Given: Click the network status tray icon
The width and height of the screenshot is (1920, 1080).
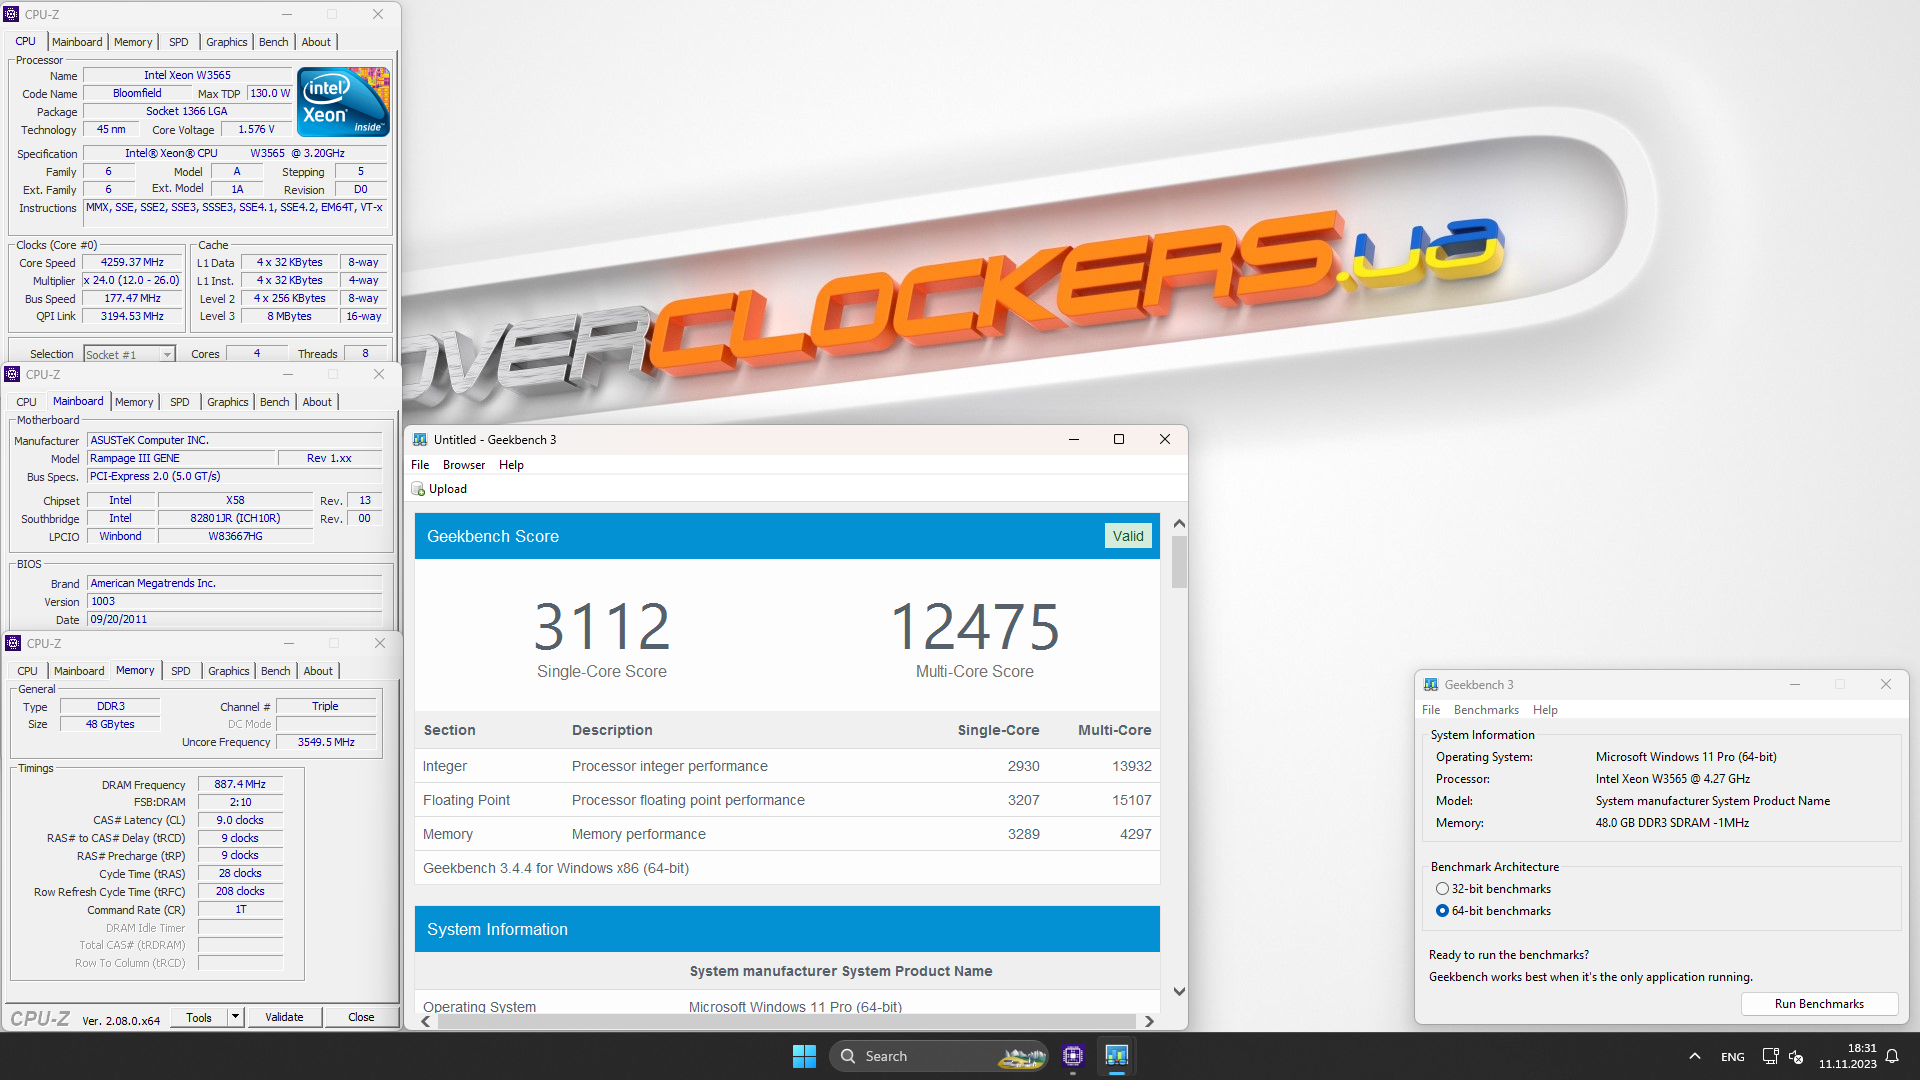Looking at the screenshot, I should click(x=1770, y=1056).
